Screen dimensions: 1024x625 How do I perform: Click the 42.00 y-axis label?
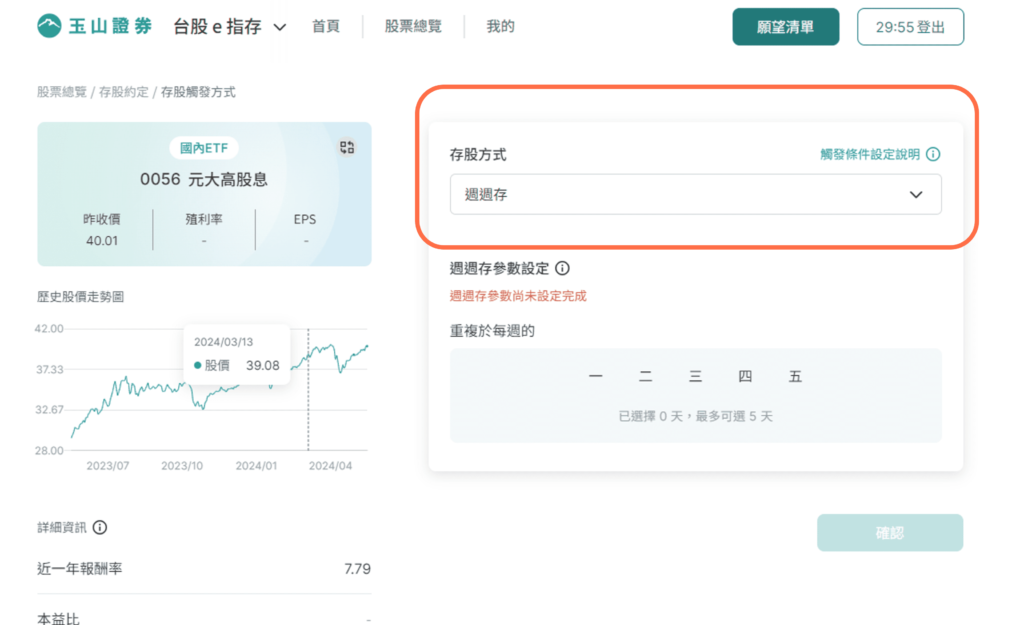pyautogui.click(x=49, y=329)
